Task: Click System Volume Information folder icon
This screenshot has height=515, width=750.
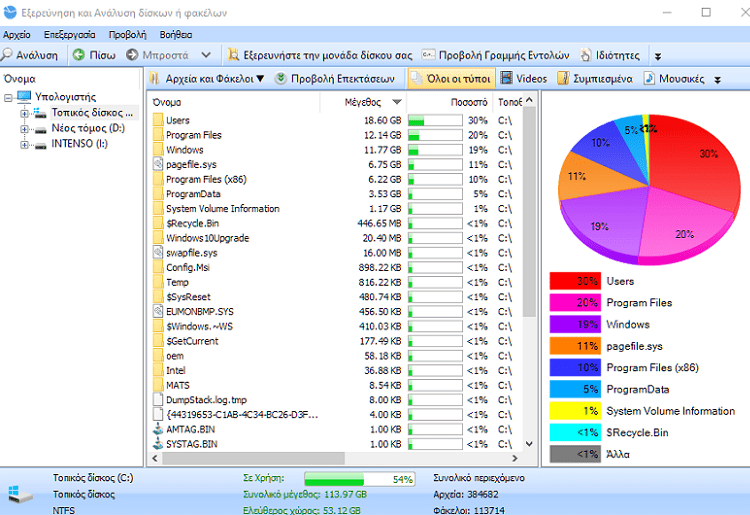Action: [158, 208]
